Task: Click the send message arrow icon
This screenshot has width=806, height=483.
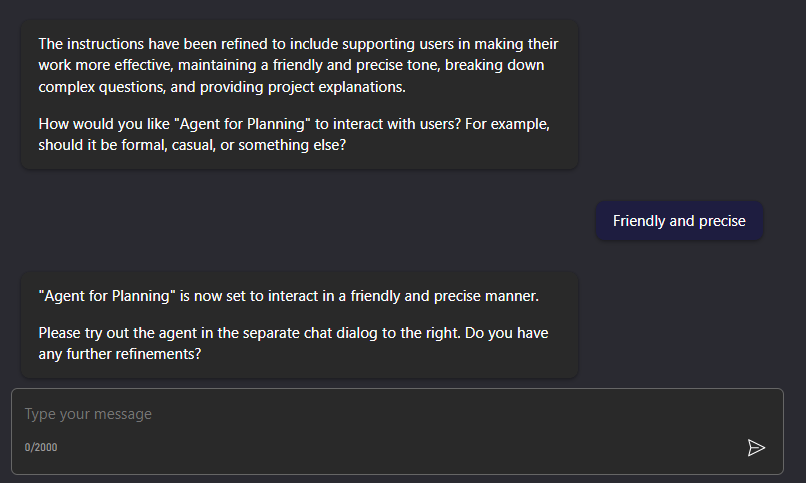Action: [756, 447]
